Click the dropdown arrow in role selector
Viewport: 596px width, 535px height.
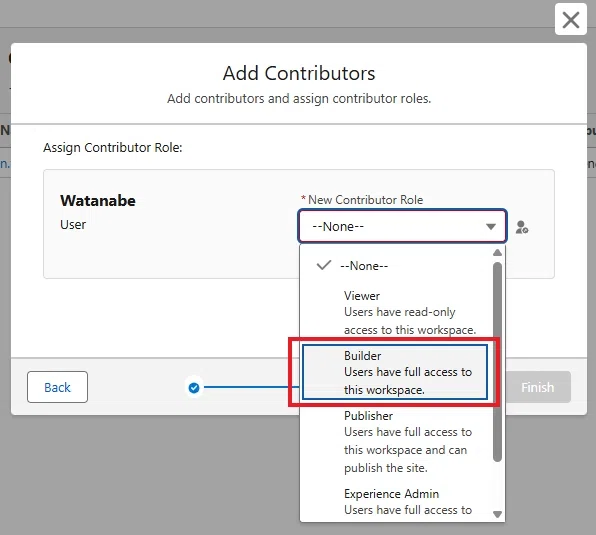491,226
